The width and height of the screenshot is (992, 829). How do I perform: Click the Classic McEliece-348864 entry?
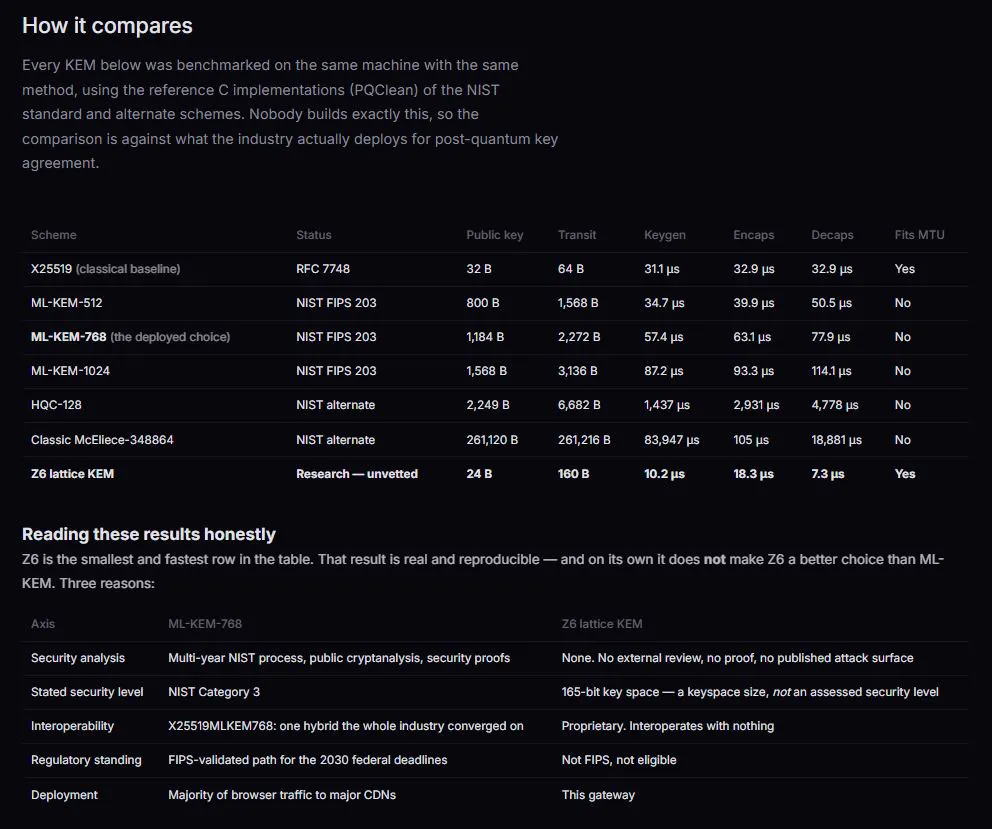coord(102,440)
